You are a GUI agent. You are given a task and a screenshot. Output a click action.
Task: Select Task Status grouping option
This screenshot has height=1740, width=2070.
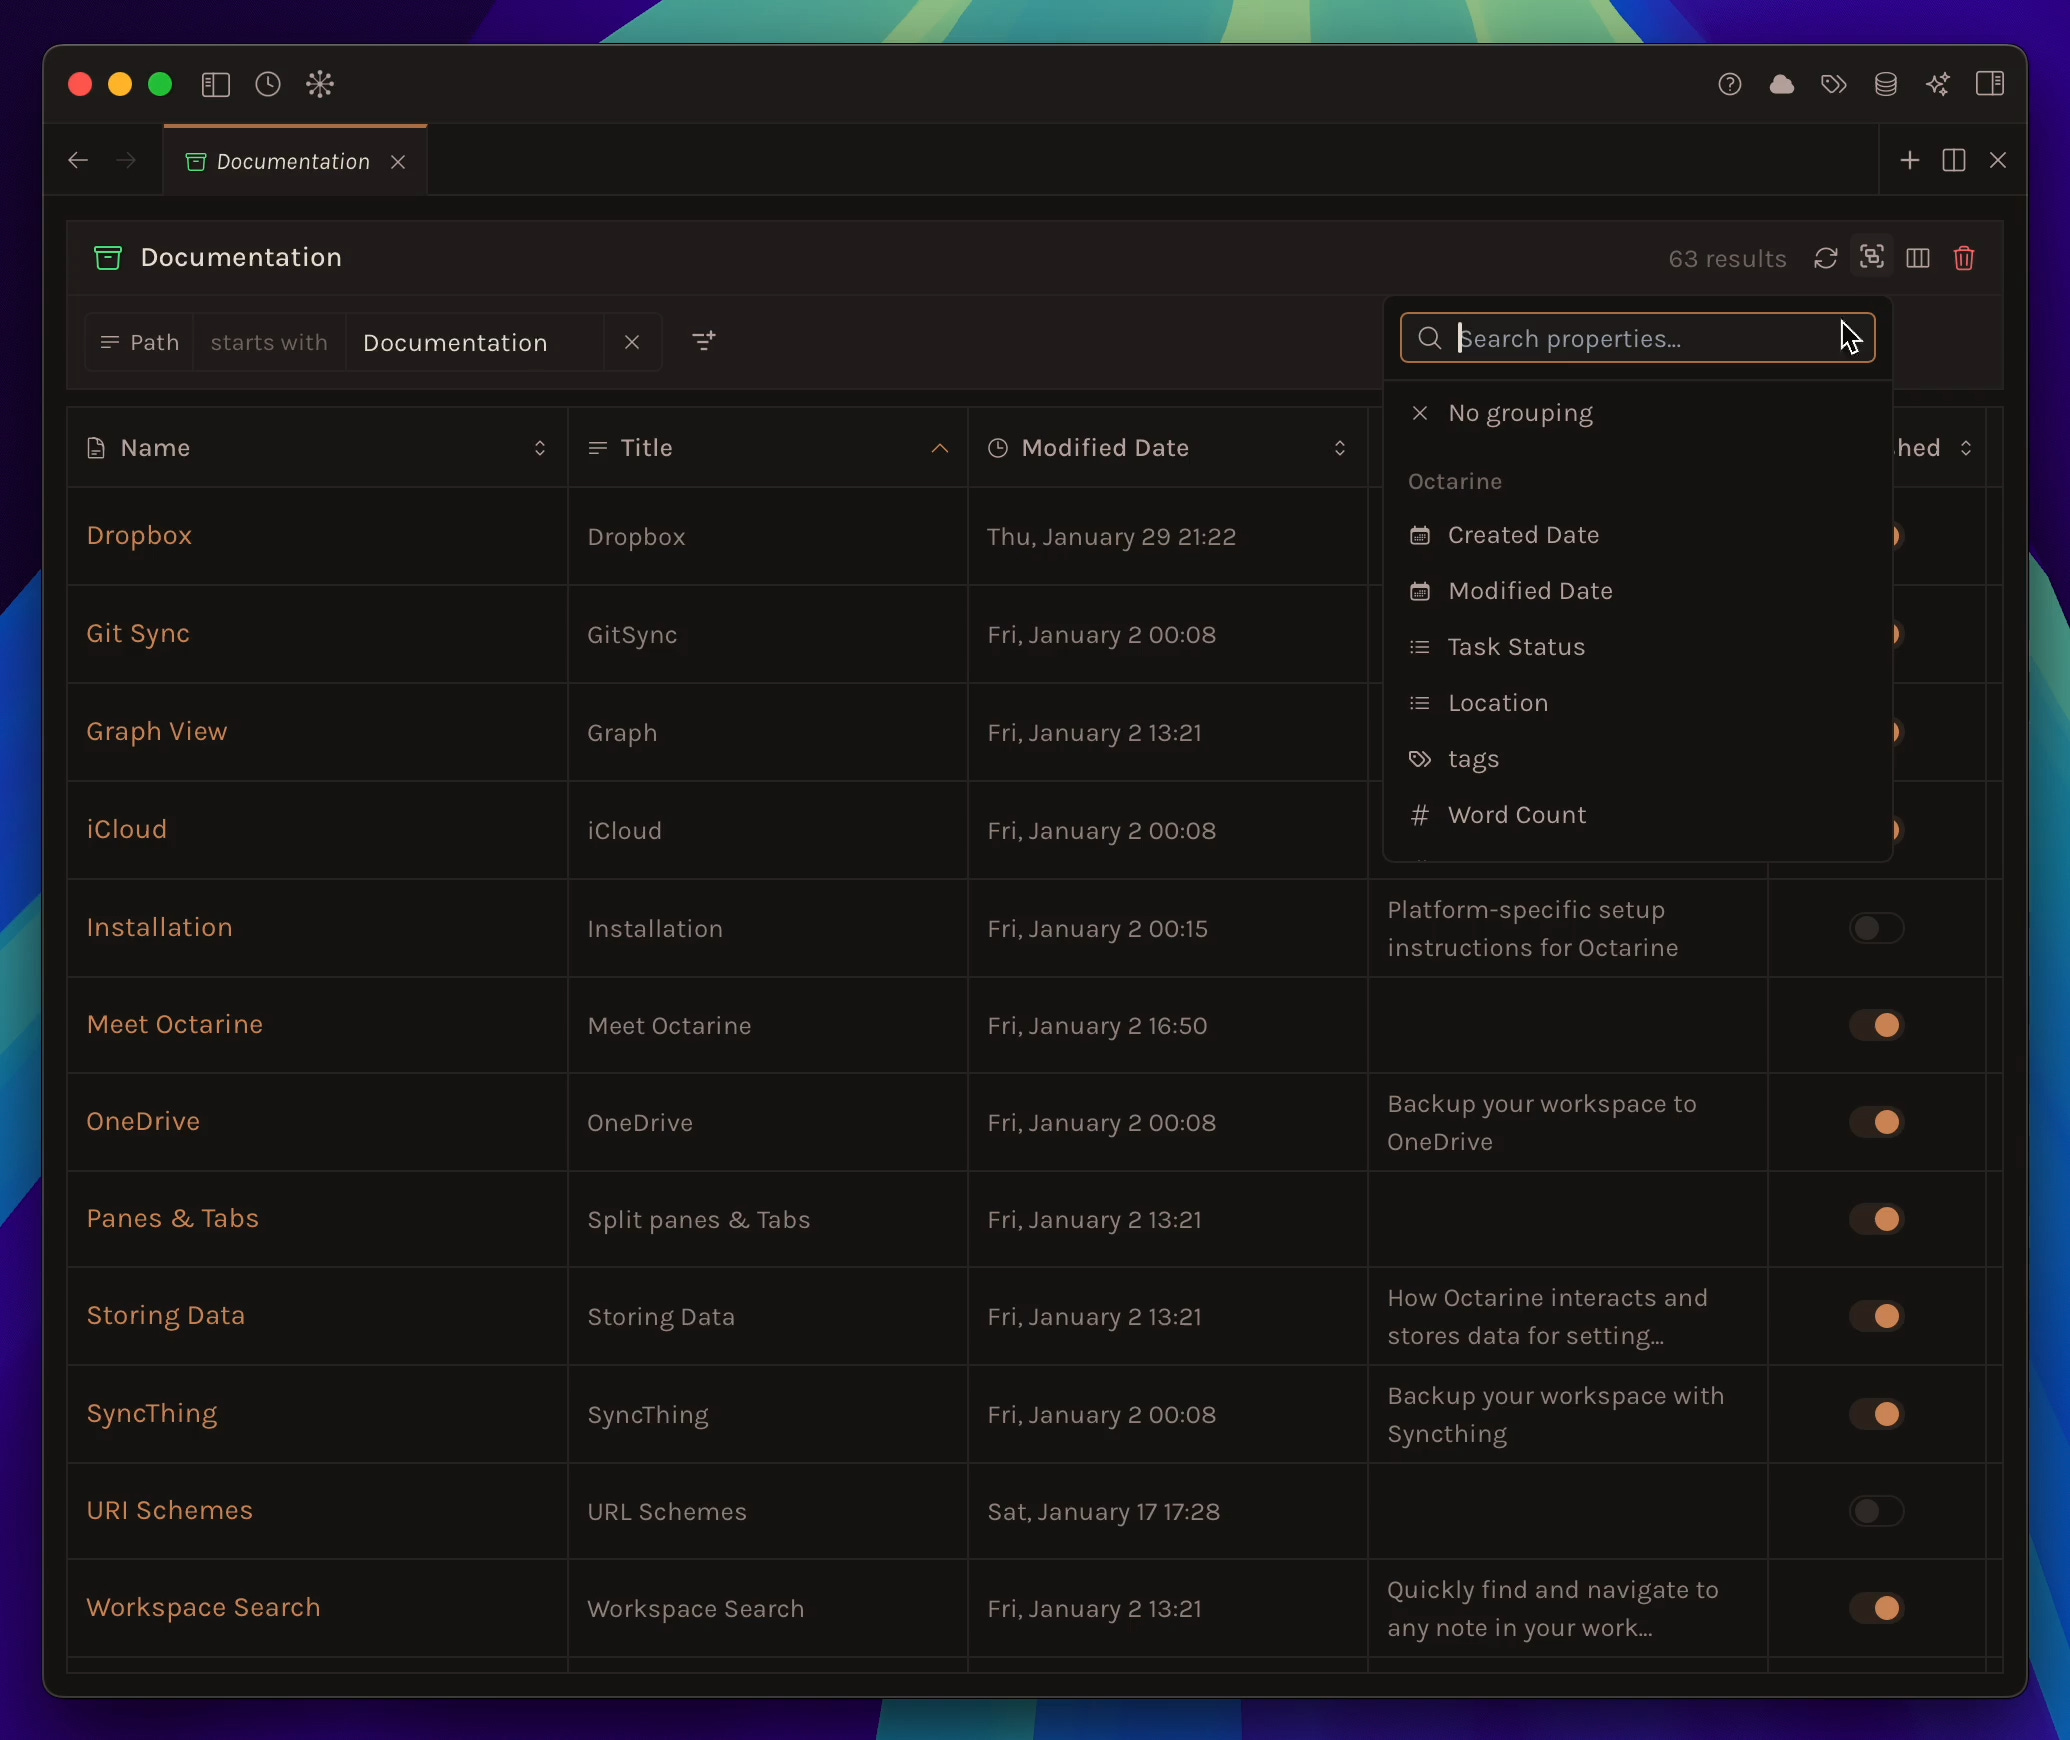coord(1516,647)
